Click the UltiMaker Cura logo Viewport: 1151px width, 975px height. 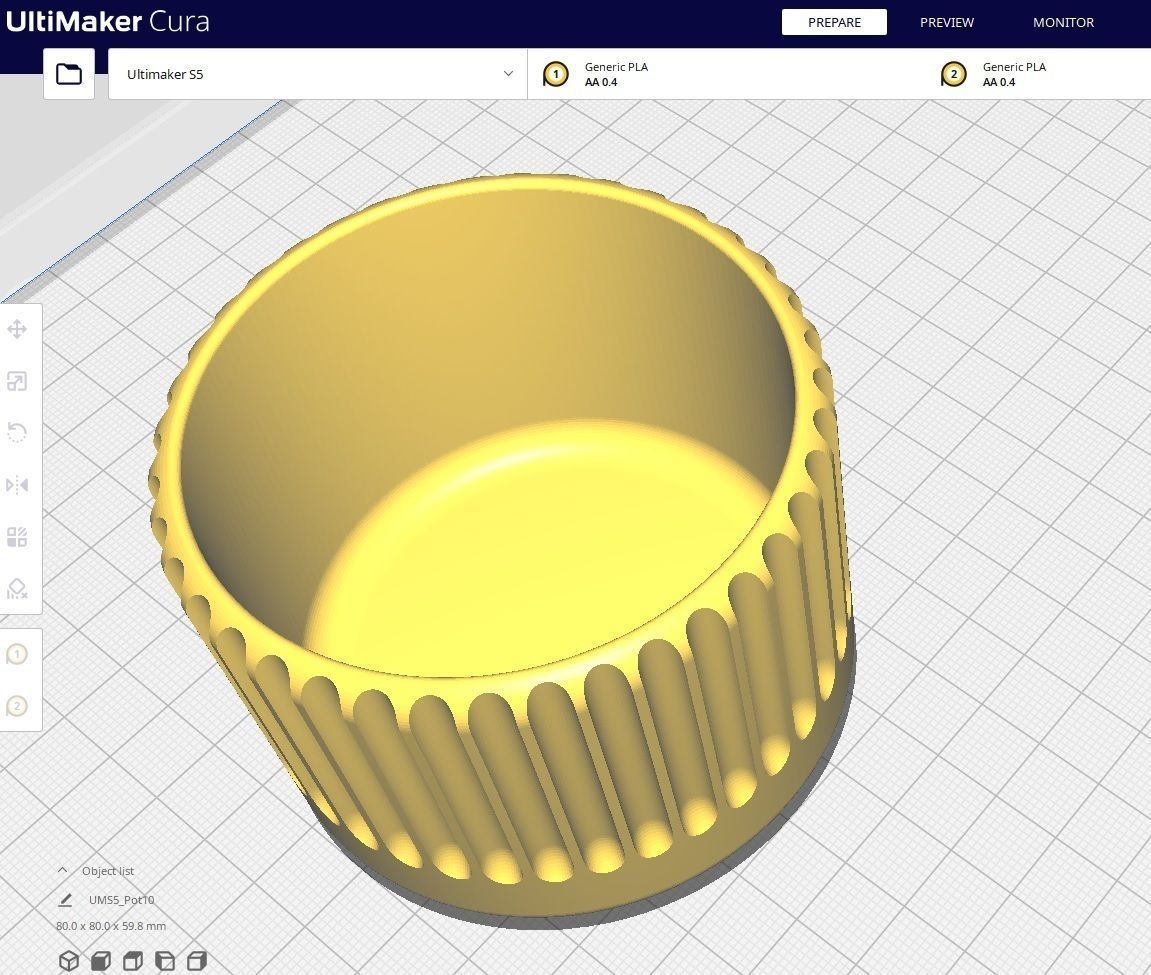(x=107, y=21)
